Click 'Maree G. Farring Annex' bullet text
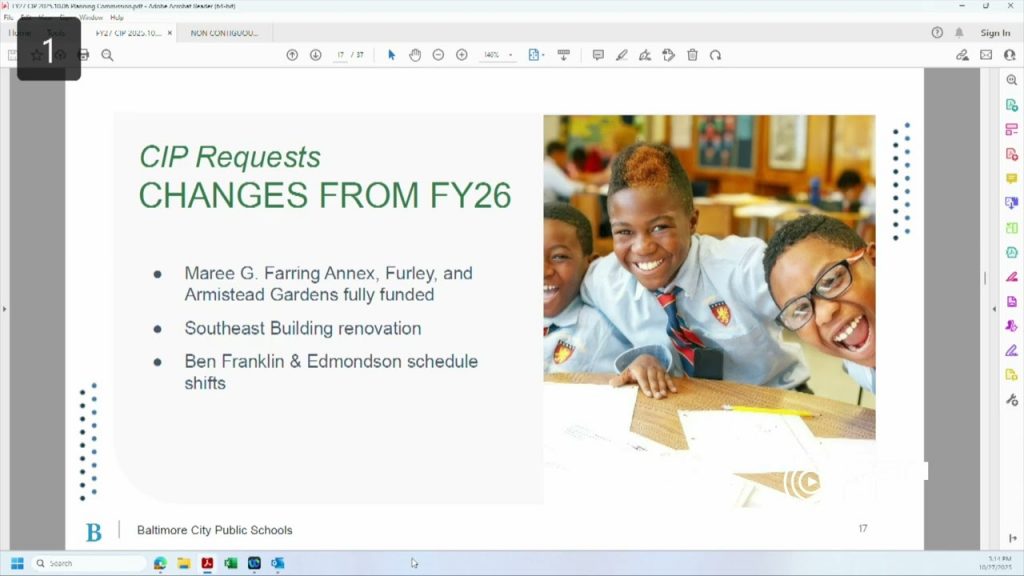Screen dimensions: 1024x576 click(x=280, y=273)
